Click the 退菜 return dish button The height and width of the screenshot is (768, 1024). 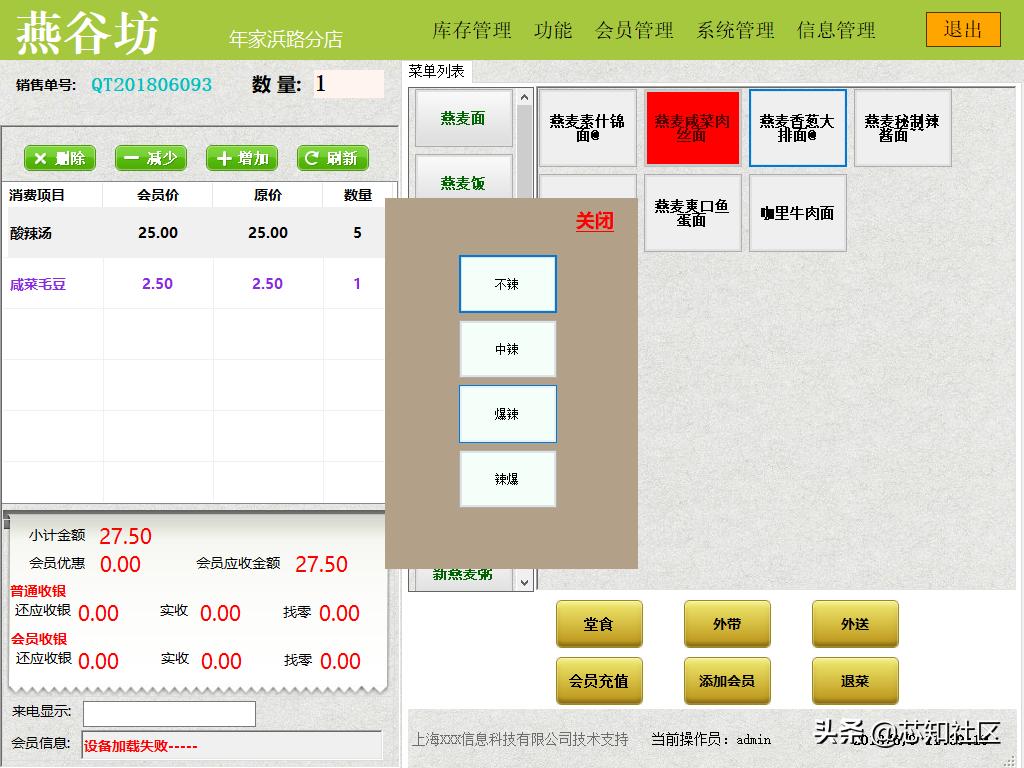click(x=855, y=681)
